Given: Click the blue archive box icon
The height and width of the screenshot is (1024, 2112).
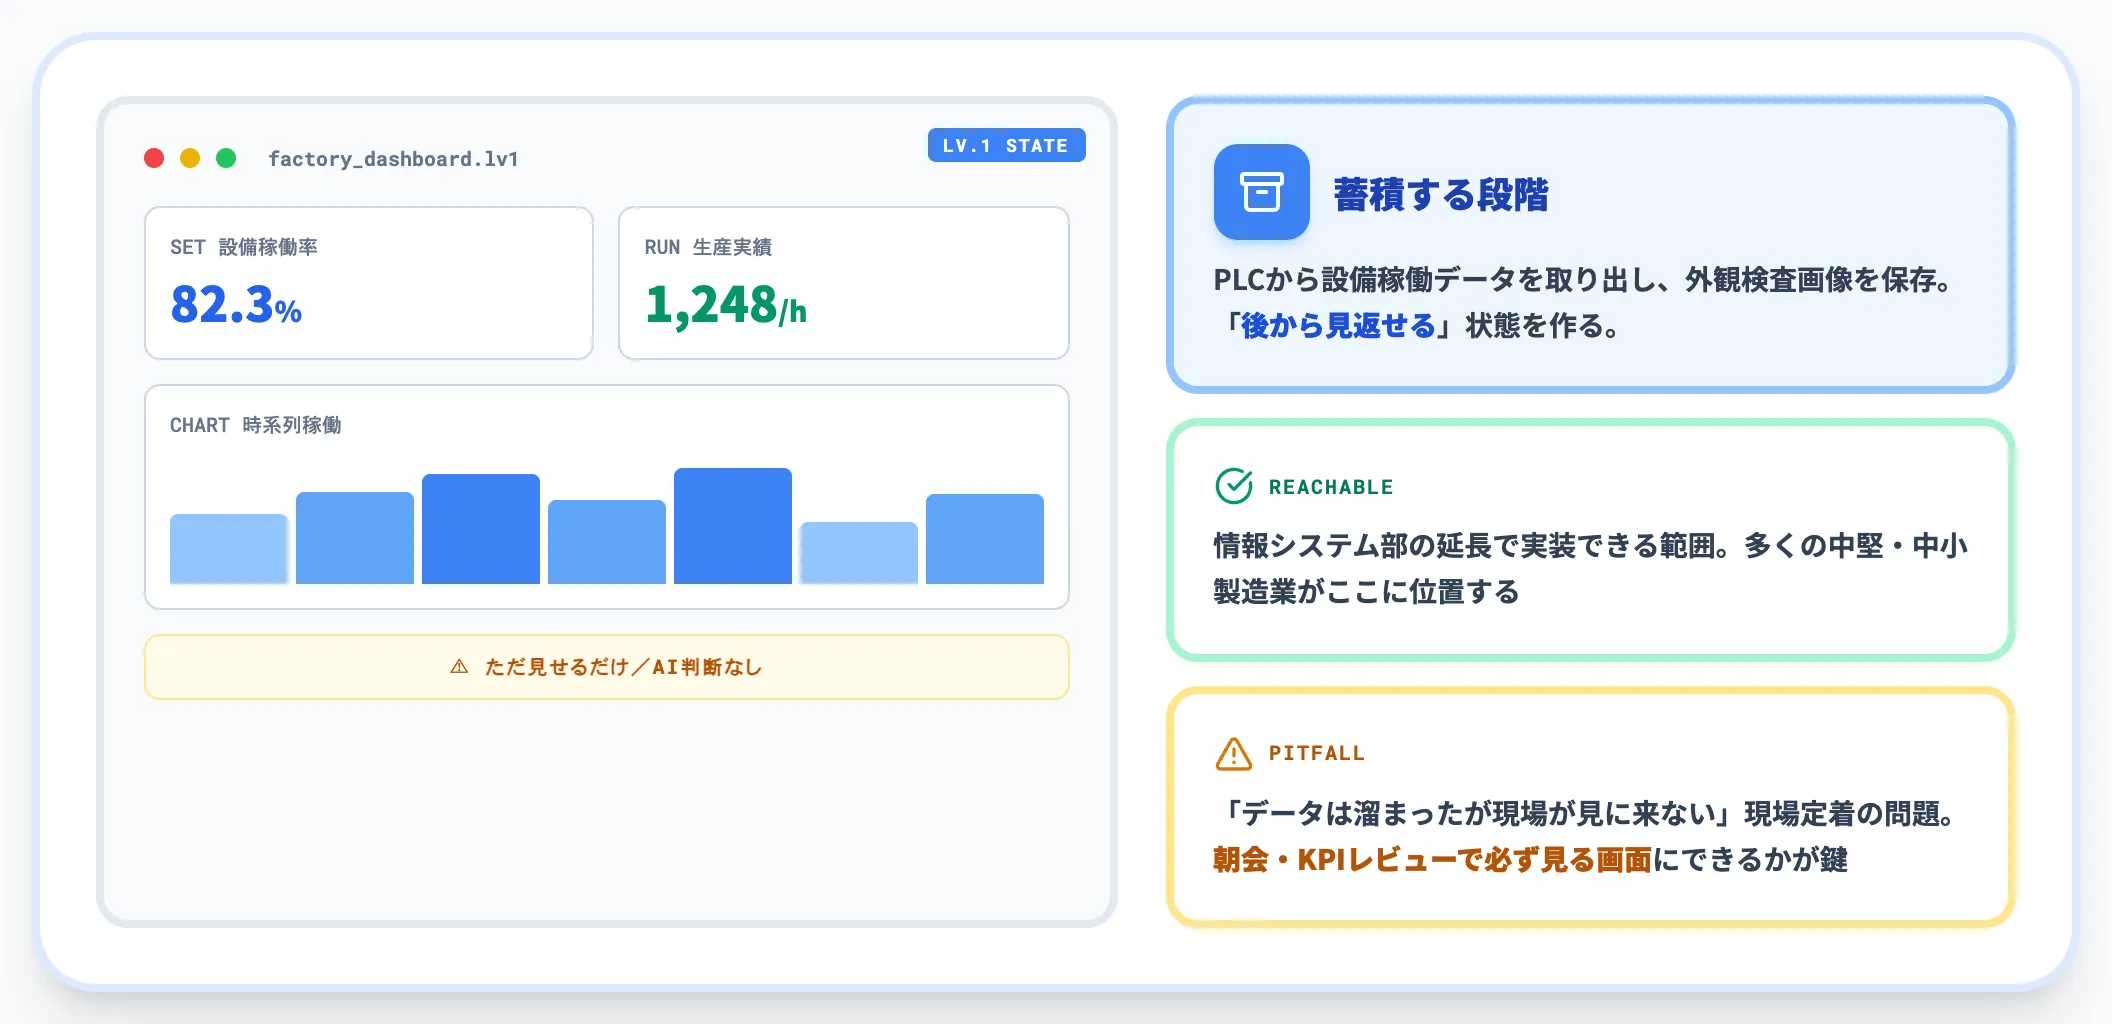Looking at the screenshot, I should pos(1261,192).
